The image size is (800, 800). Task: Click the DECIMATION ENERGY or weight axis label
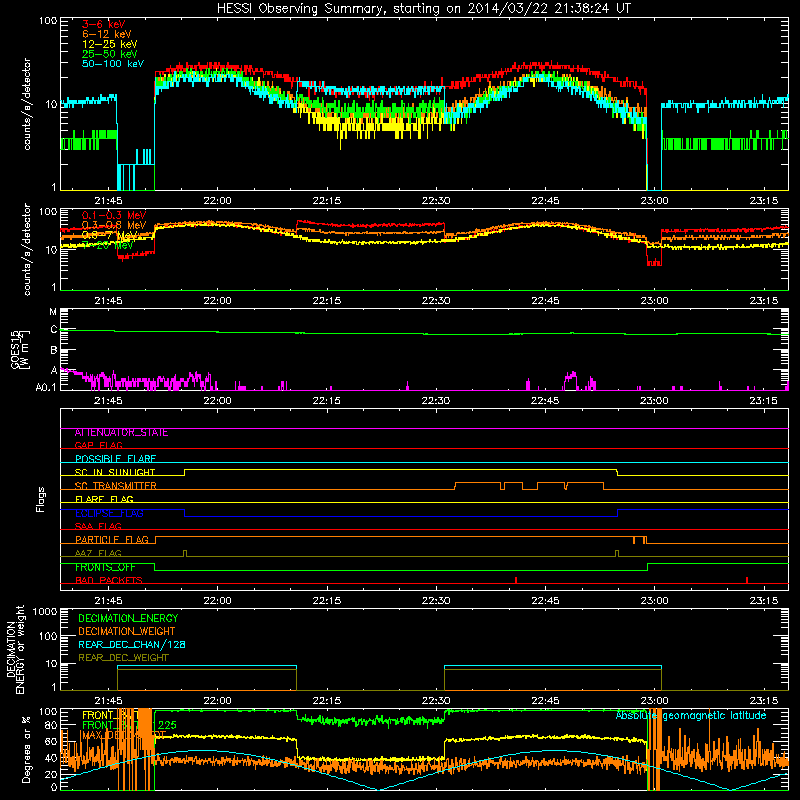point(15,649)
